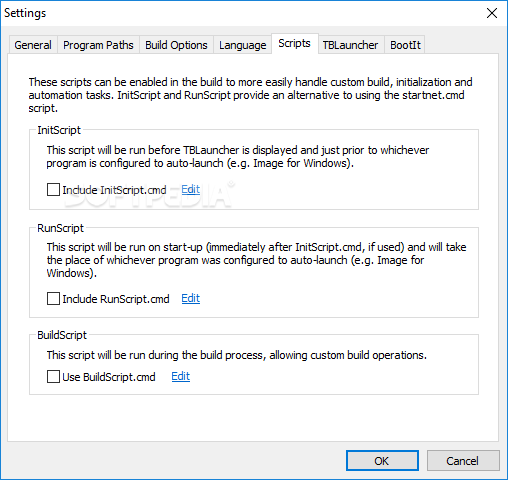The width and height of the screenshot is (508, 480).
Task: Click the InitScript group label
Action: click(x=59, y=130)
